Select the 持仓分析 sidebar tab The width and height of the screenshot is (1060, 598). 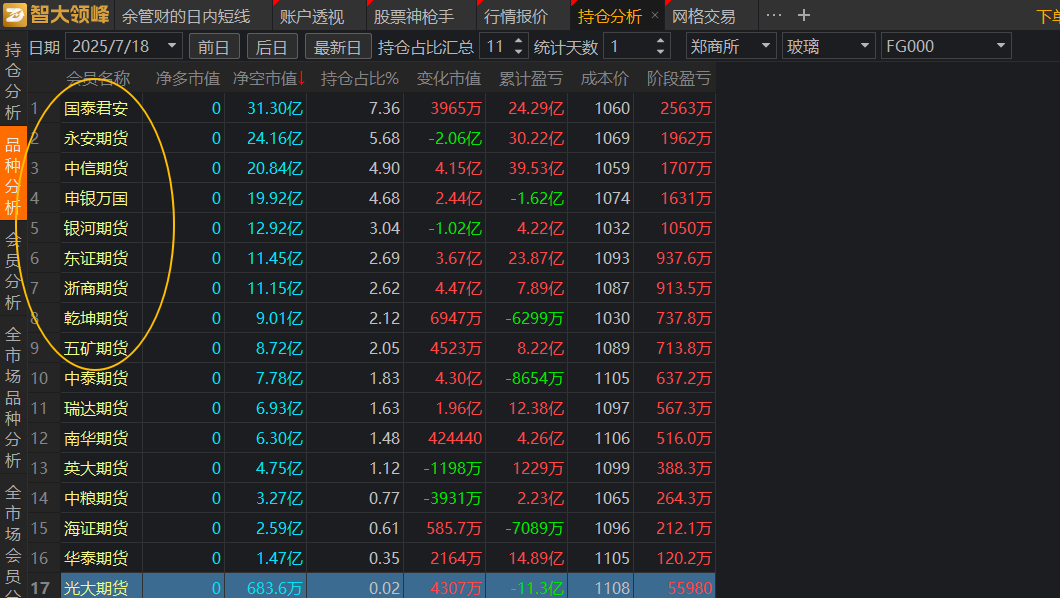pos(13,80)
